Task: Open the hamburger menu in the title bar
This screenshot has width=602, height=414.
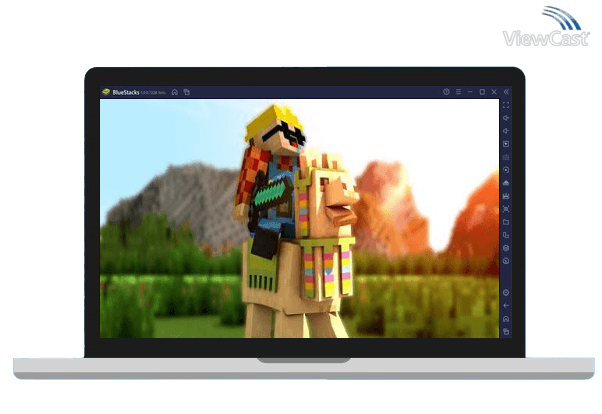Action: (458, 92)
